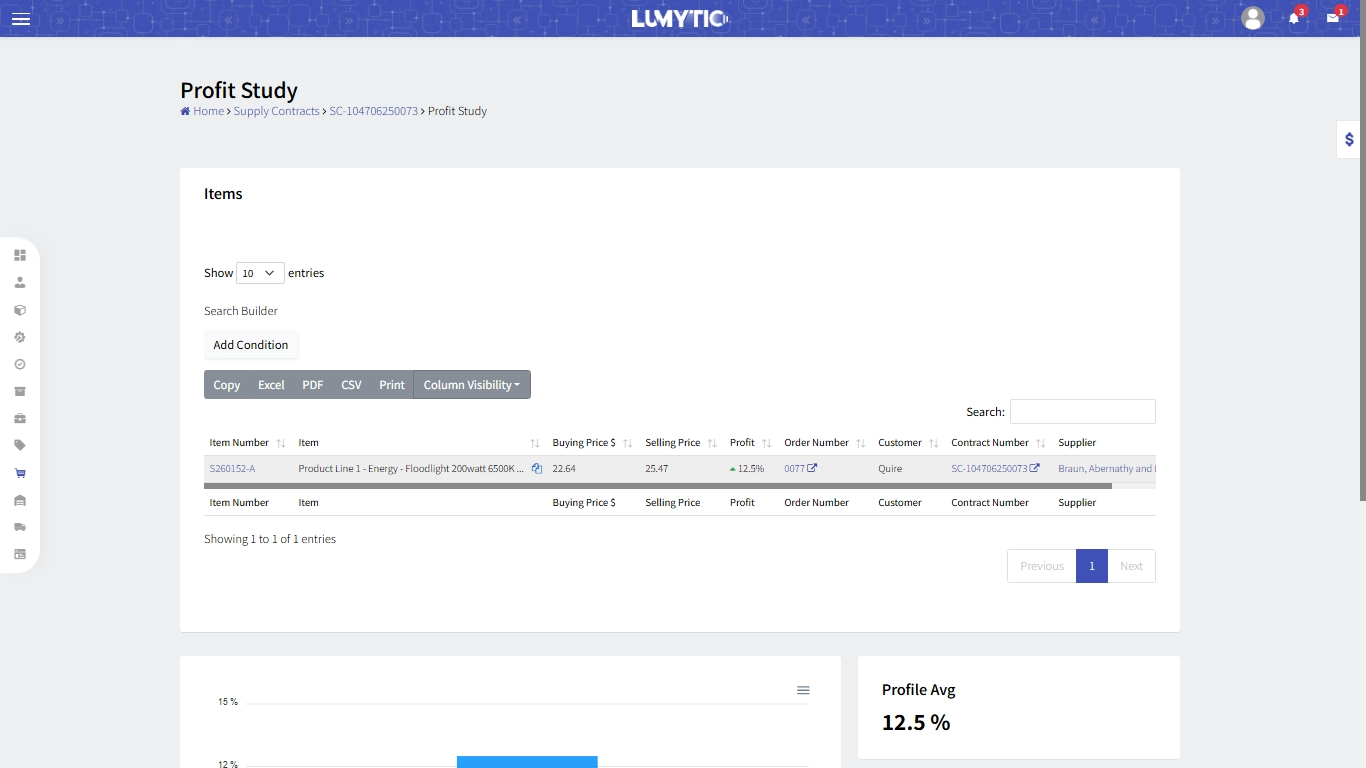Open the shopping cart sidebar icon

click(x=20, y=473)
